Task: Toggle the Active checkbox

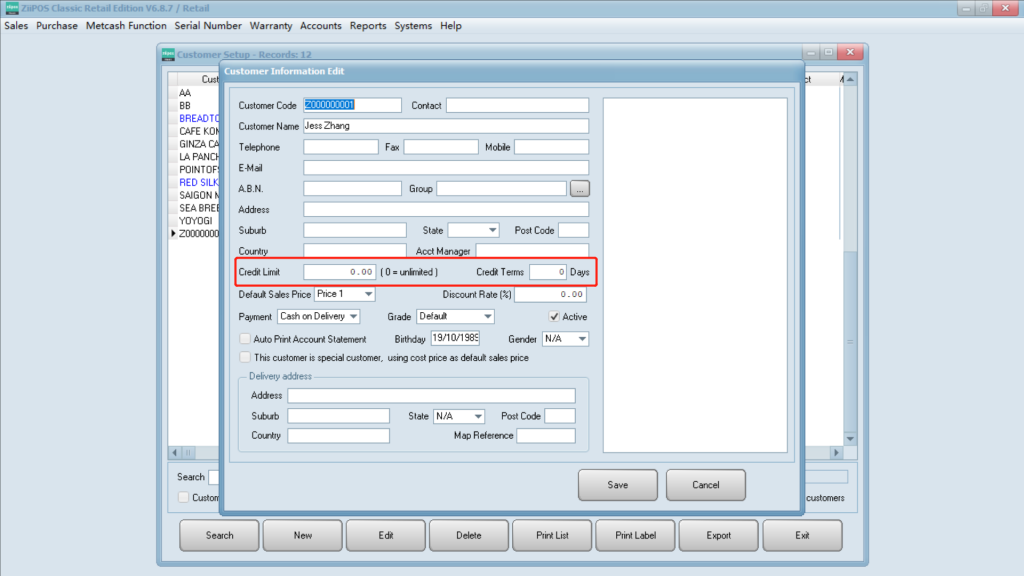Action: coord(554,317)
